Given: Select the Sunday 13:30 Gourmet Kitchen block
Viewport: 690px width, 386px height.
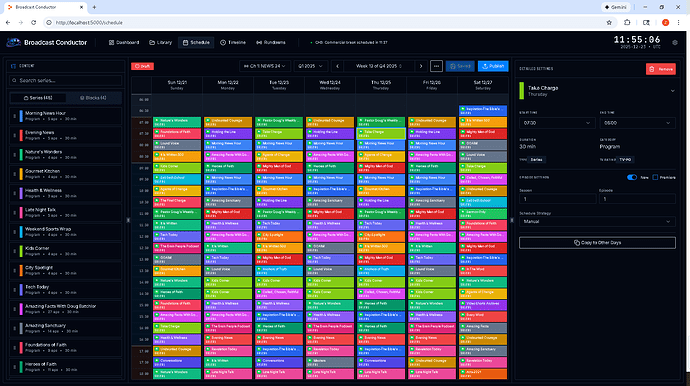Looking at the screenshot, I should (x=177, y=271).
